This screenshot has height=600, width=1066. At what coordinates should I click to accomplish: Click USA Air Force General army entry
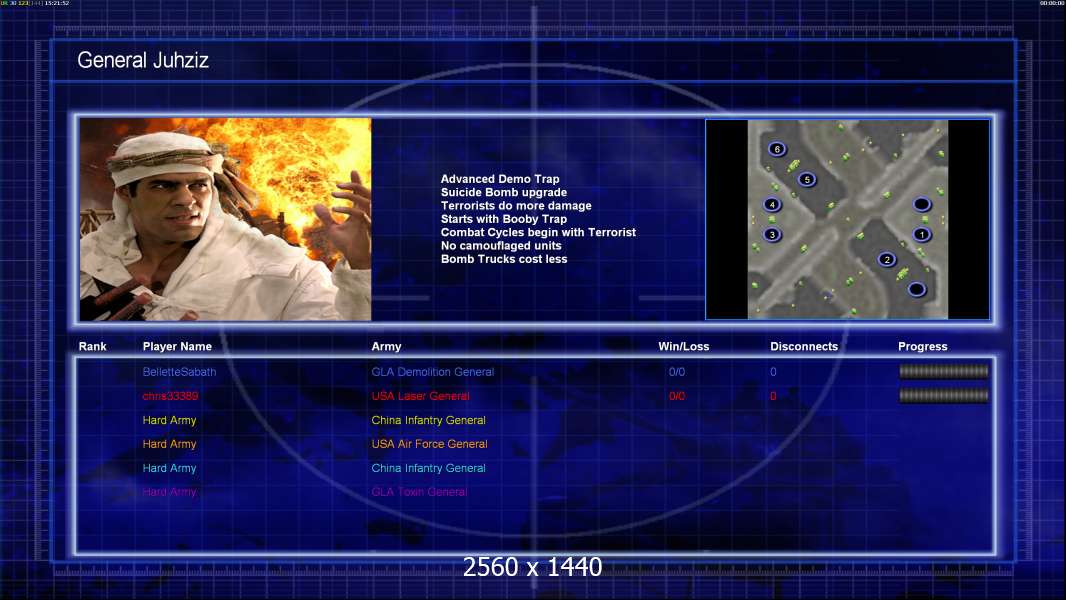429,444
